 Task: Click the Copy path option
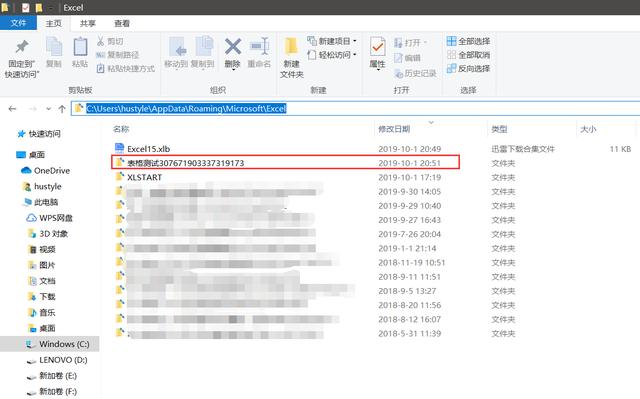pyautogui.click(x=118, y=55)
